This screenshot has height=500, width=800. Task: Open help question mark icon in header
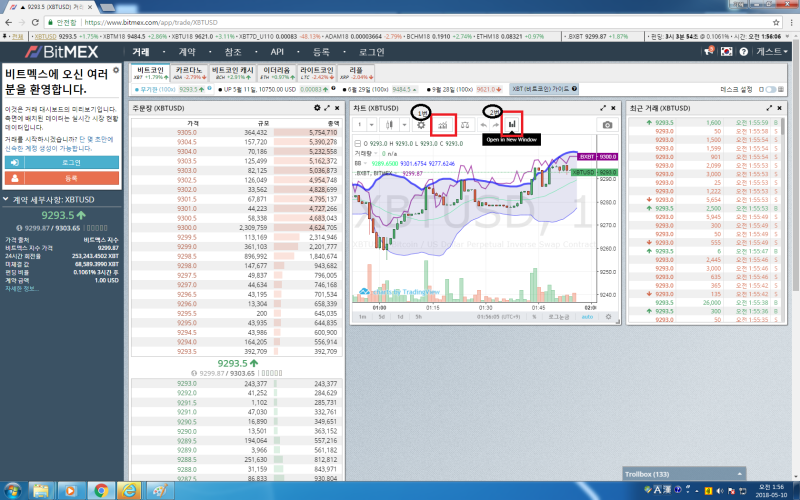743,52
